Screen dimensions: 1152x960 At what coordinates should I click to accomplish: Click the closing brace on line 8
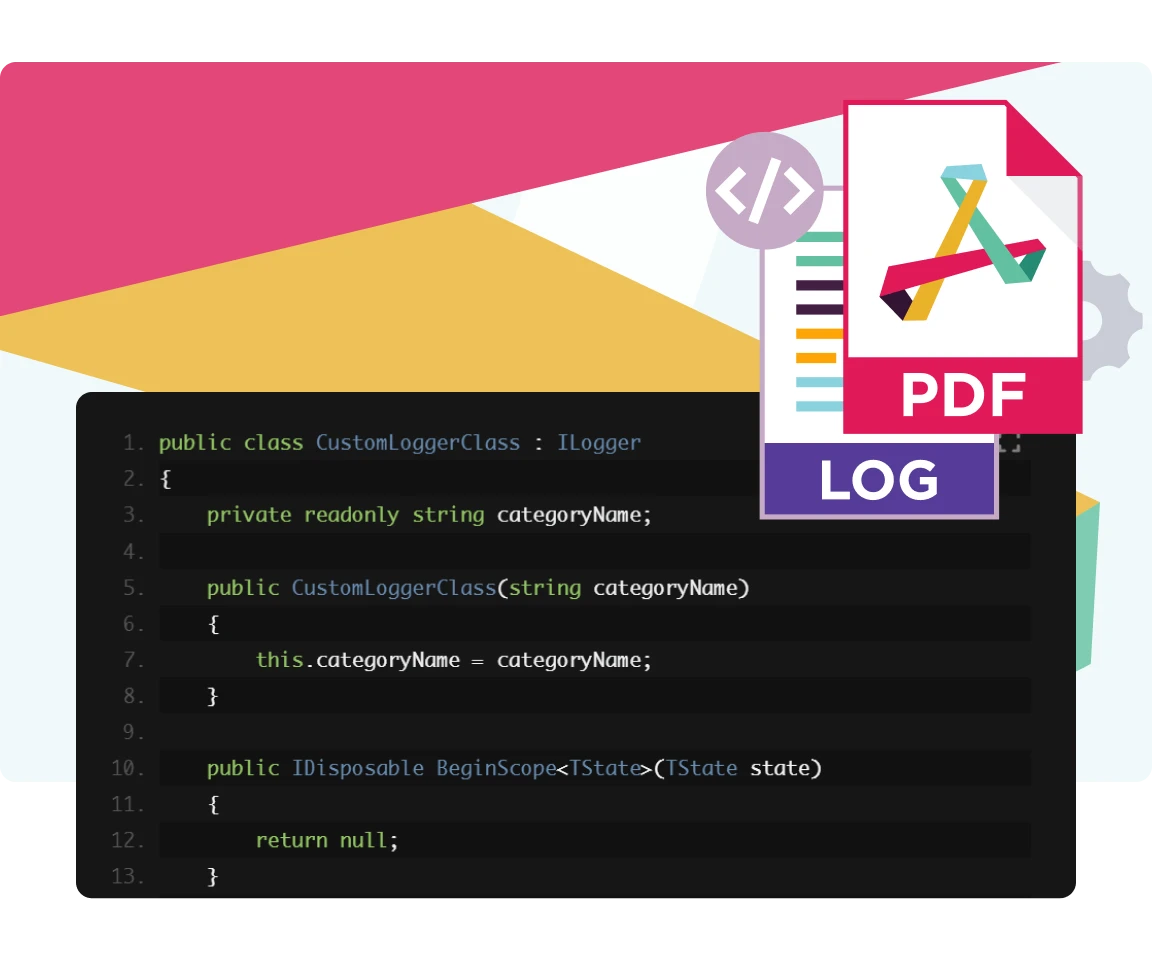[x=213, y=696]
